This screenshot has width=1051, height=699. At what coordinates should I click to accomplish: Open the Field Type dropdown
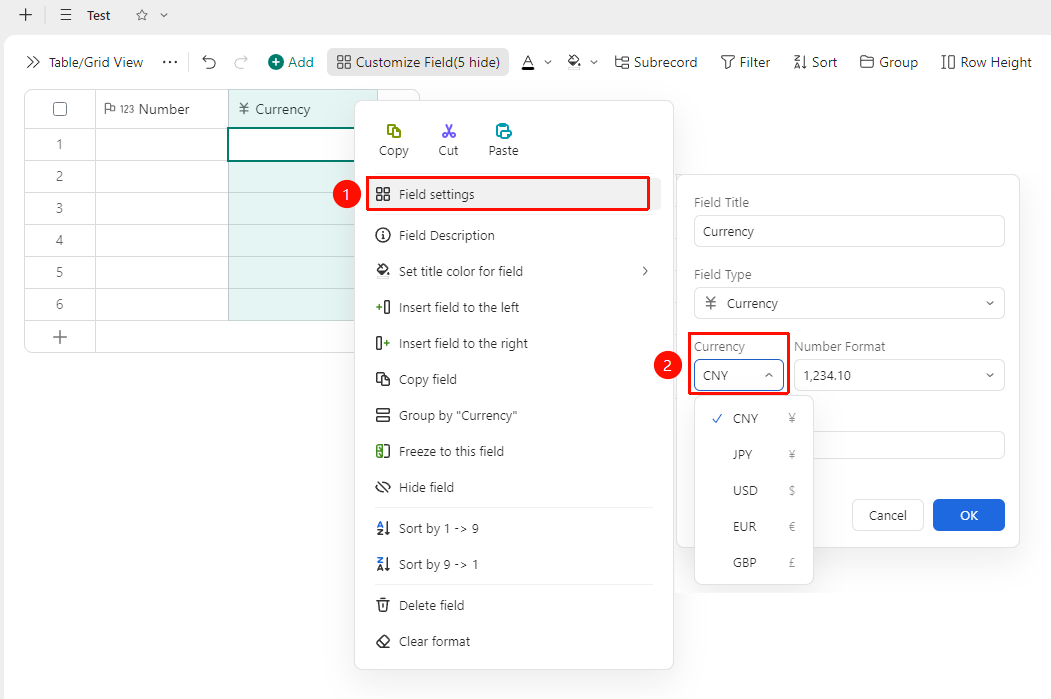coord(849,303)
